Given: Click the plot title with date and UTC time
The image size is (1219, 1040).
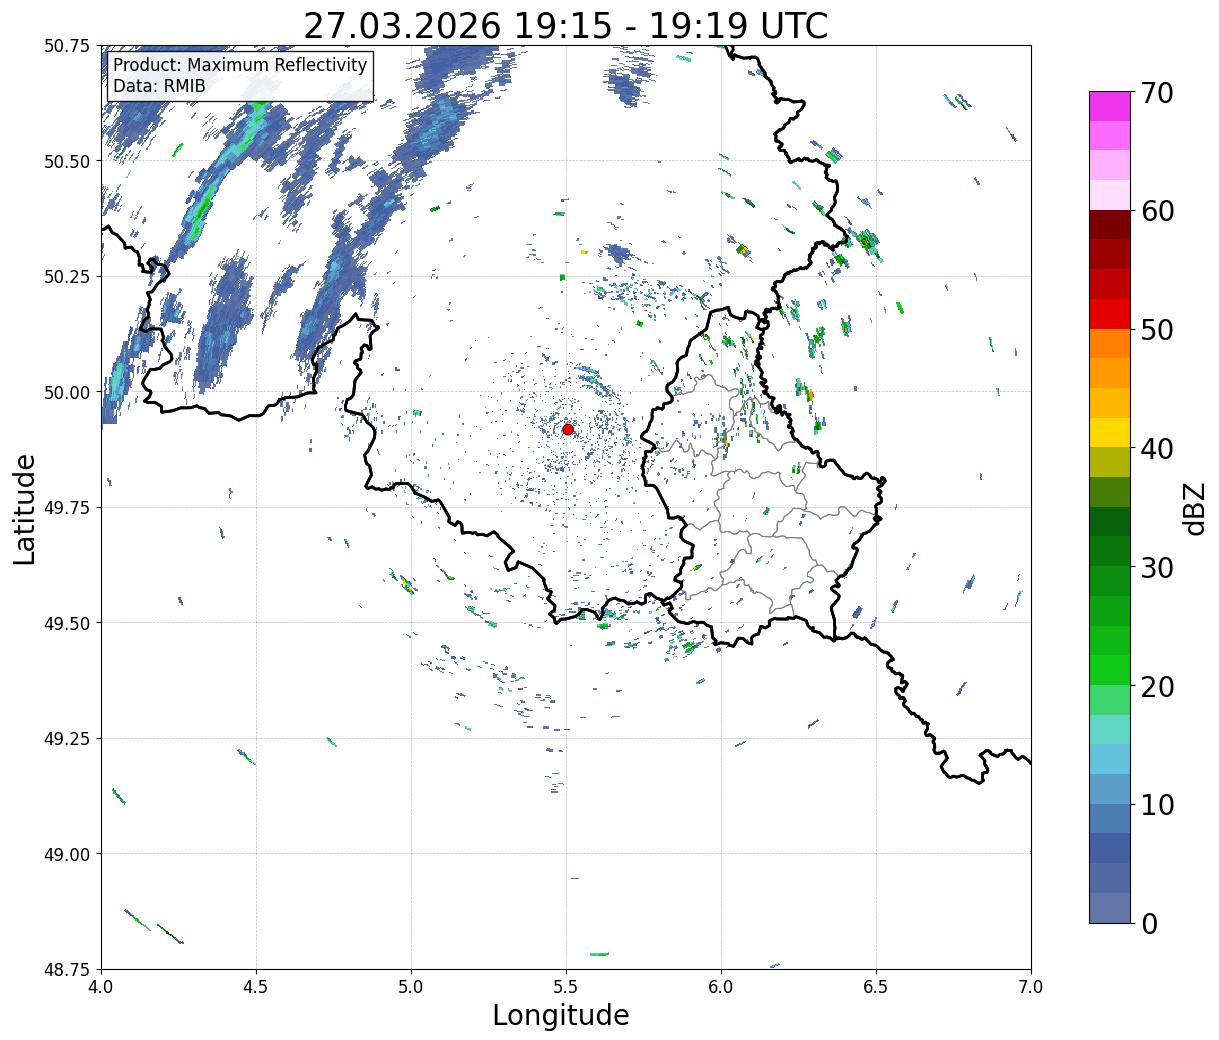Looking at the screenshot, I should [566, 25].
